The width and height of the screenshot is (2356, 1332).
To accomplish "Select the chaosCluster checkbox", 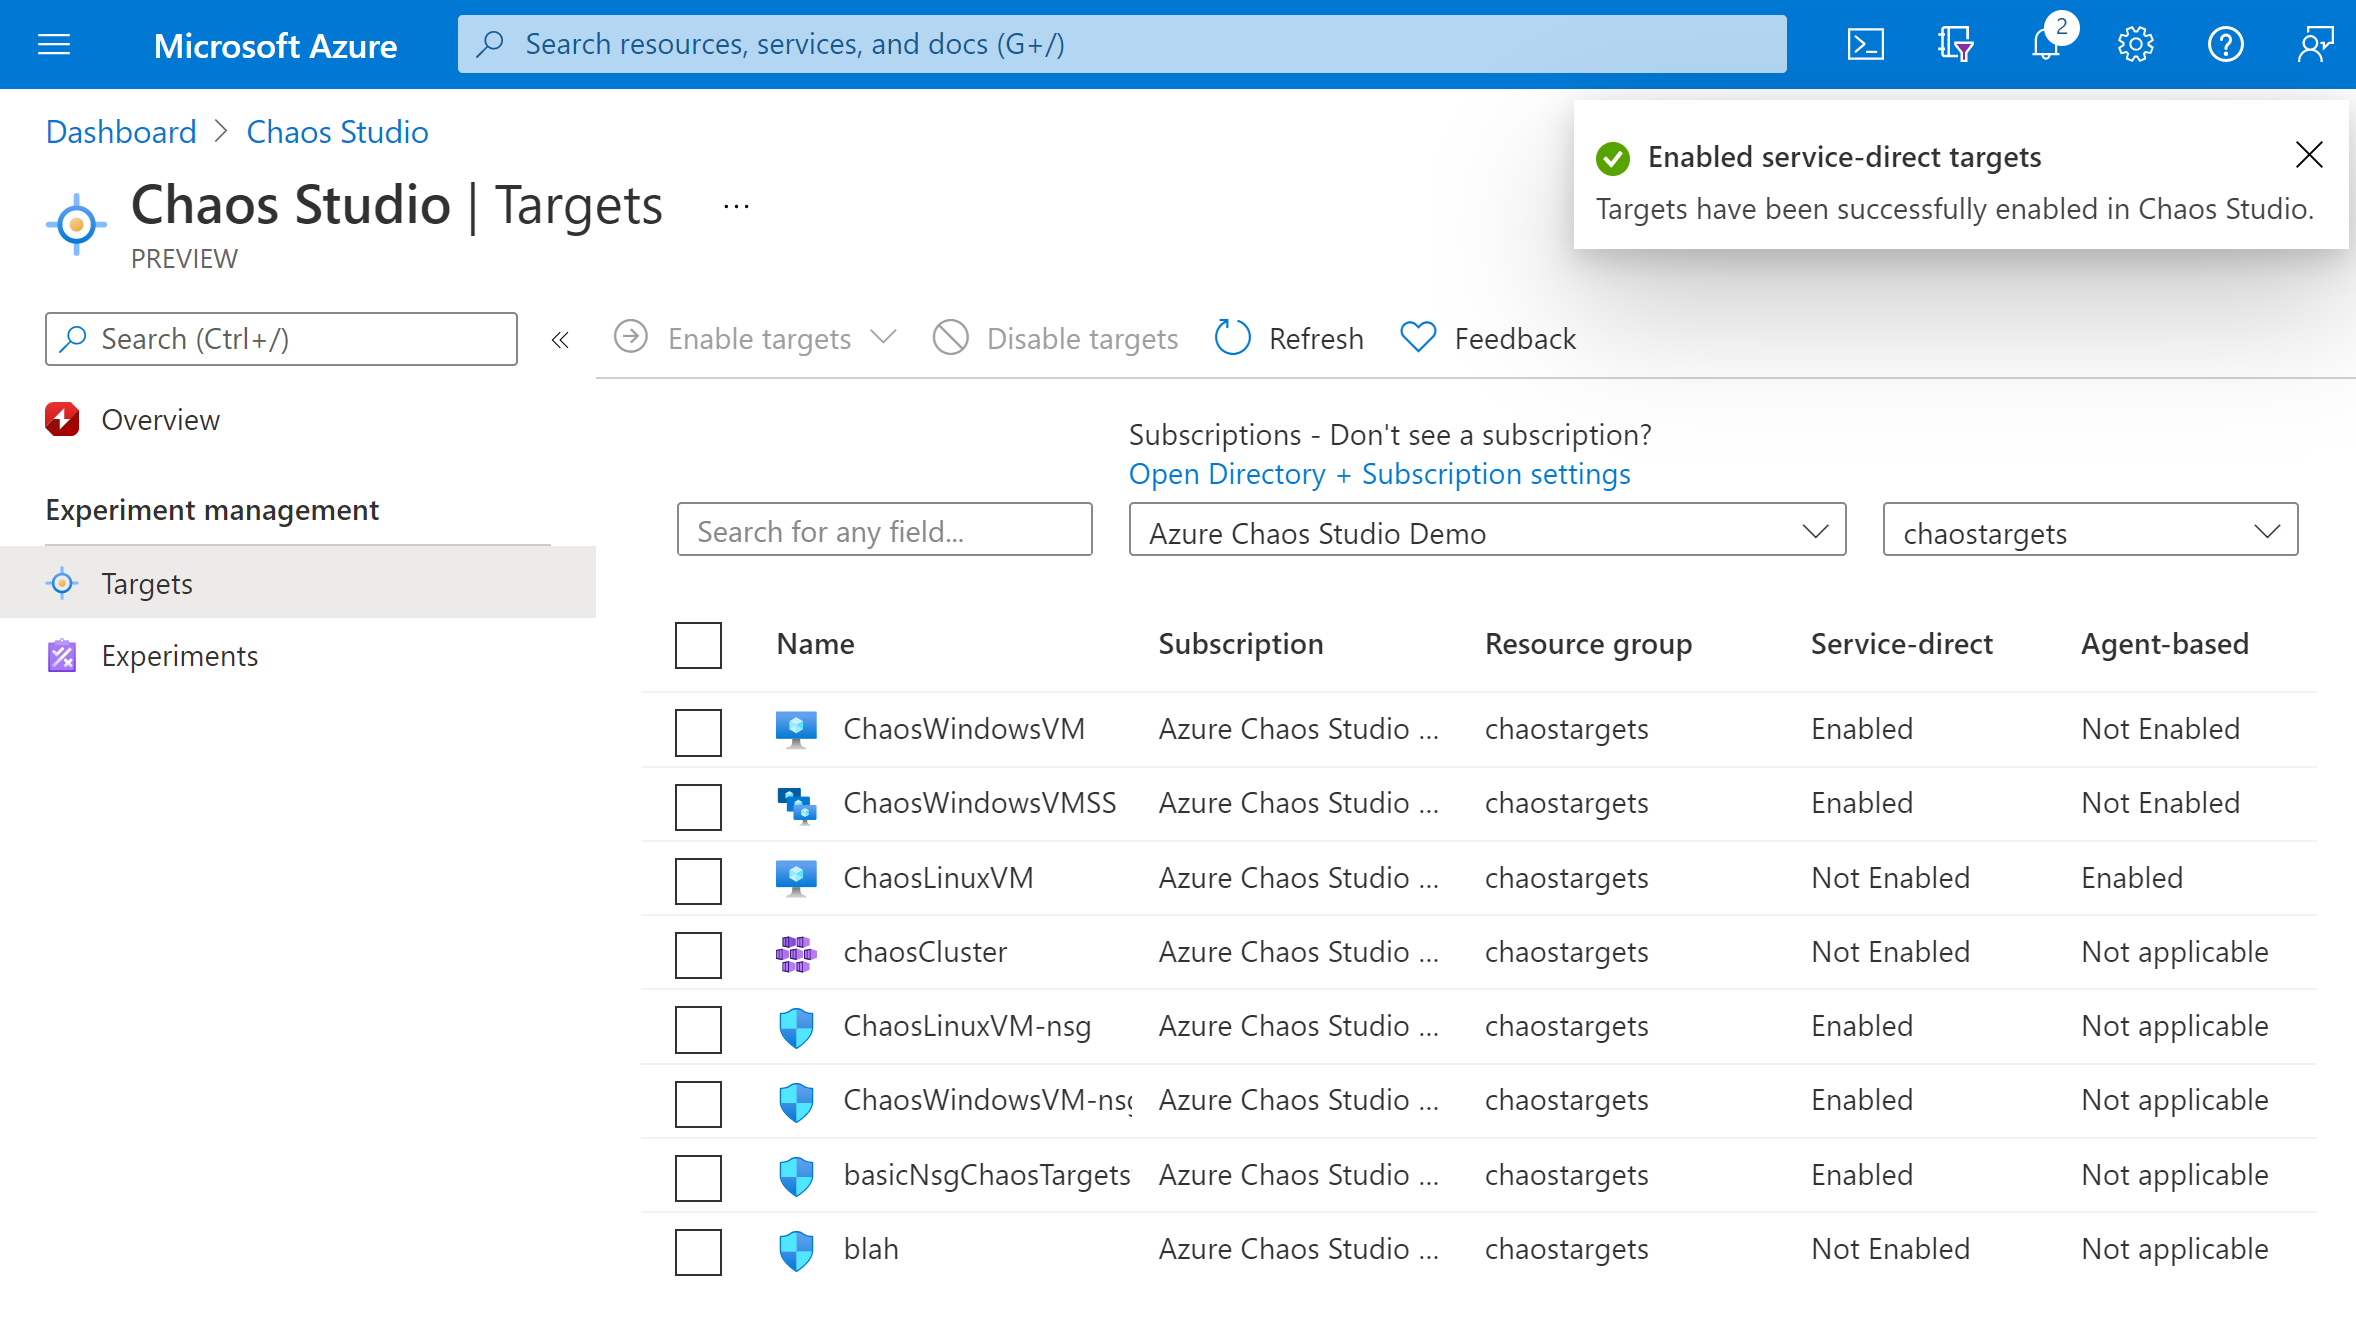I will [x=699, y=953].
